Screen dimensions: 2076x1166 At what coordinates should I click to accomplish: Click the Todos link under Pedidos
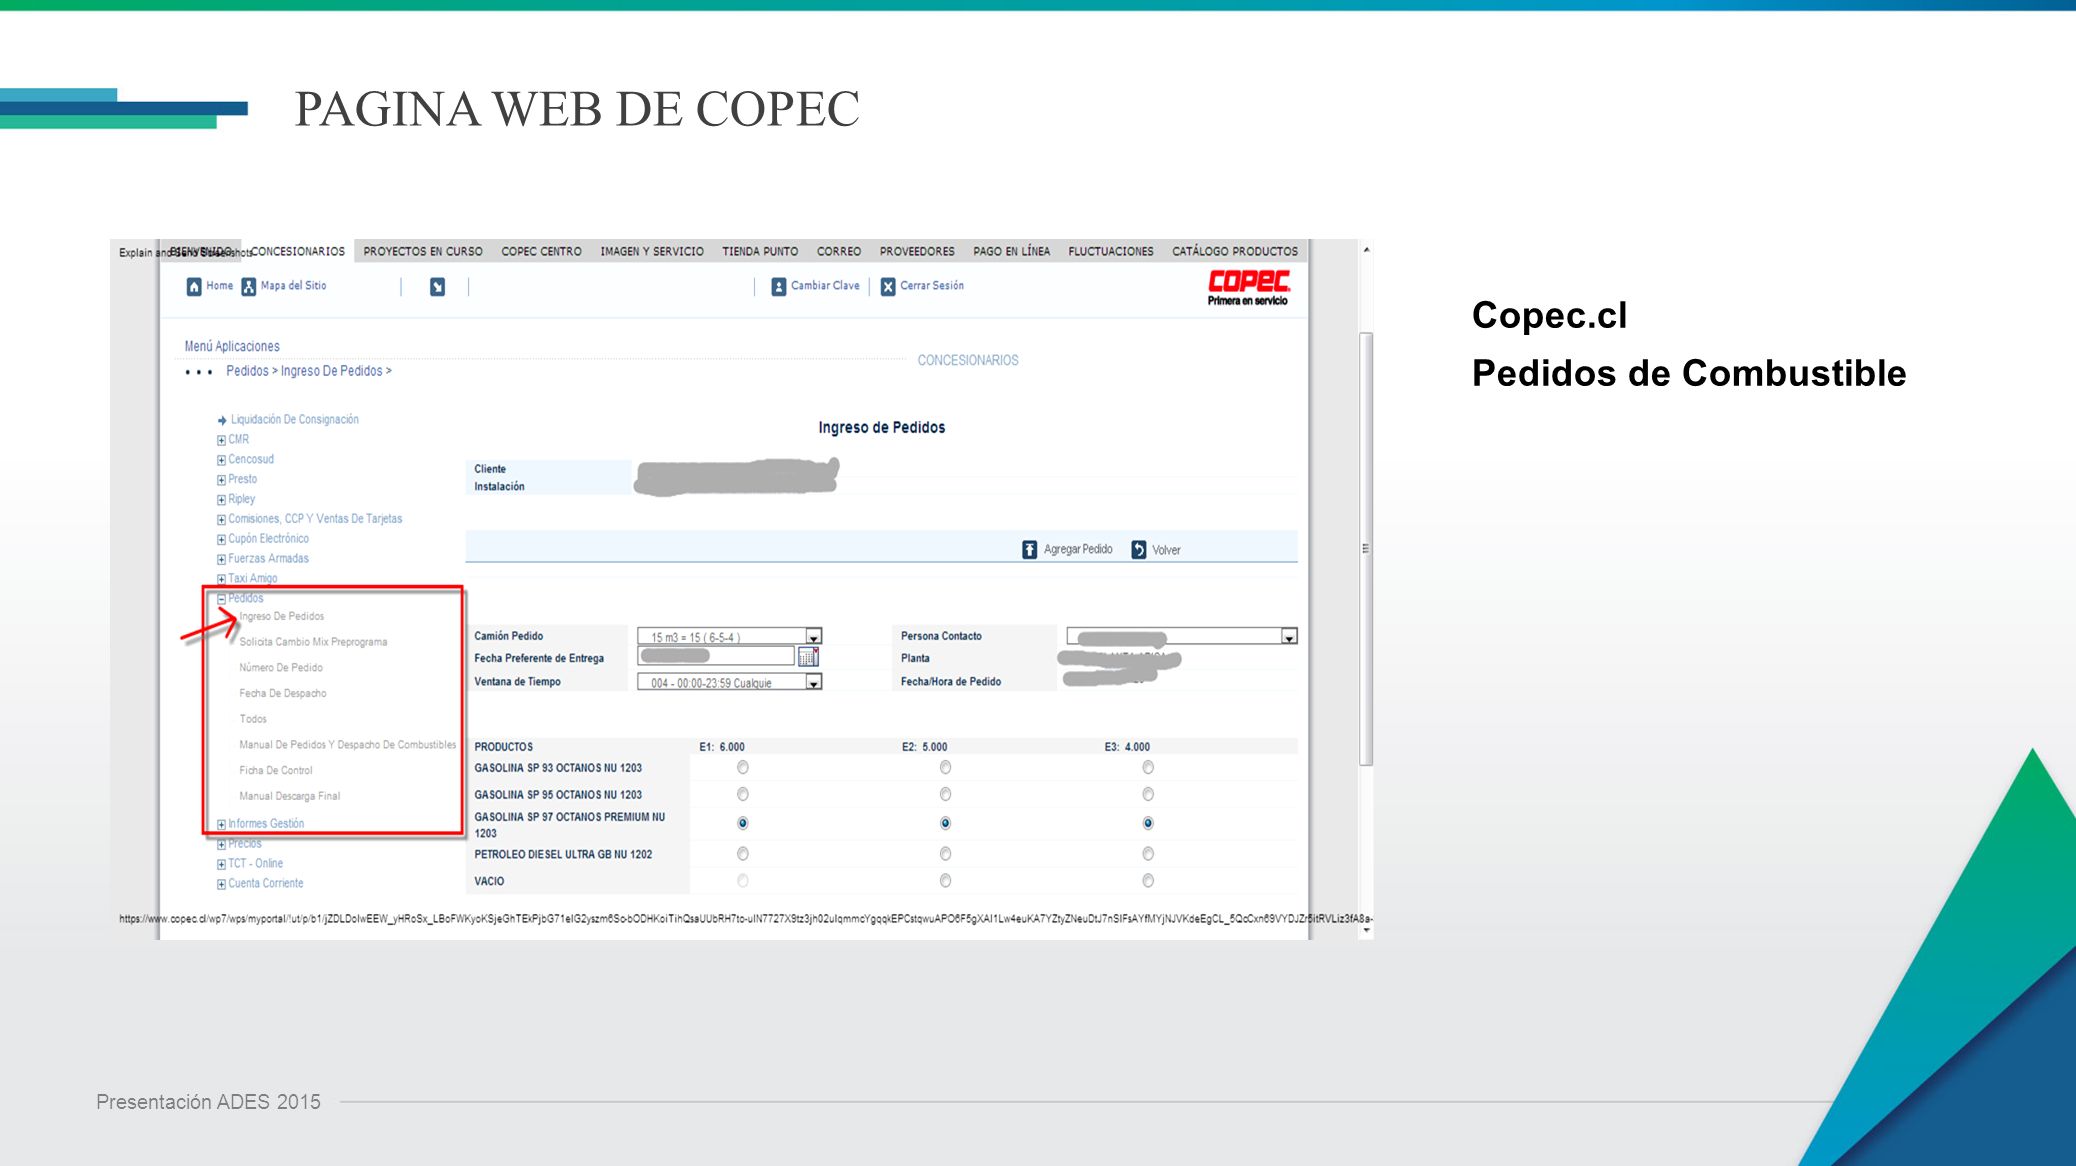click(253, 720)
